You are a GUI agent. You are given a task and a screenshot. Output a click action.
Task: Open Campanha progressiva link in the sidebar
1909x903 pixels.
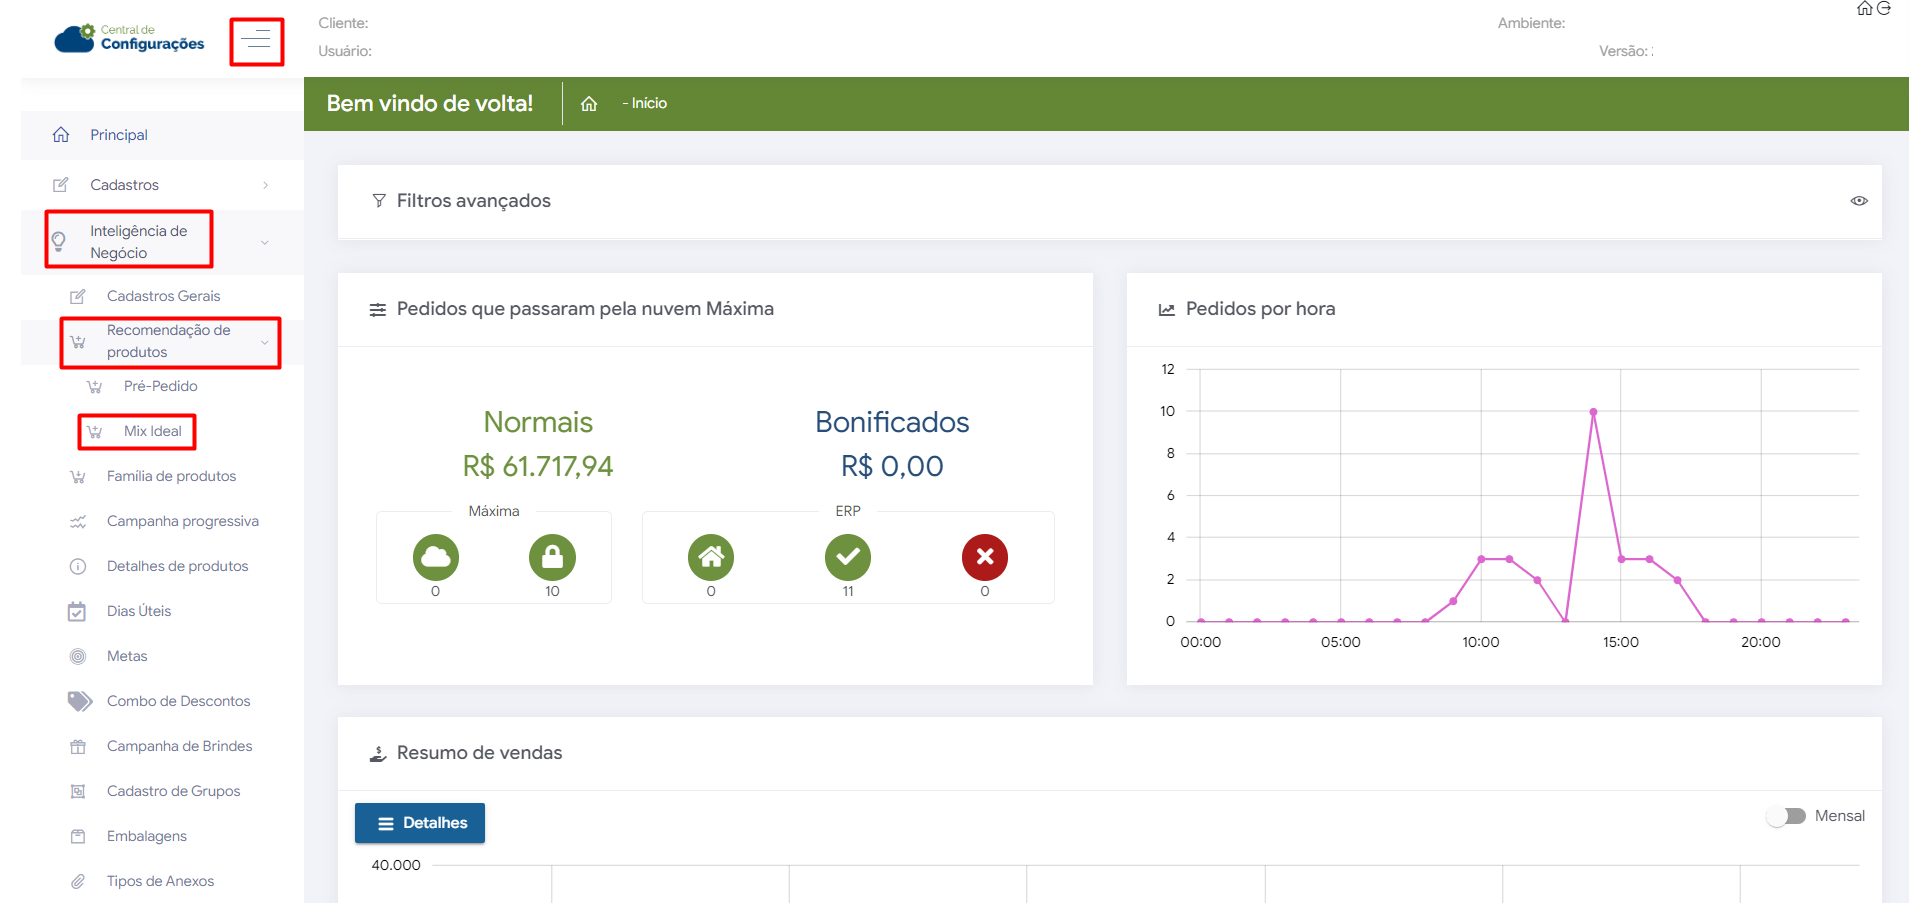click(182, 521)
